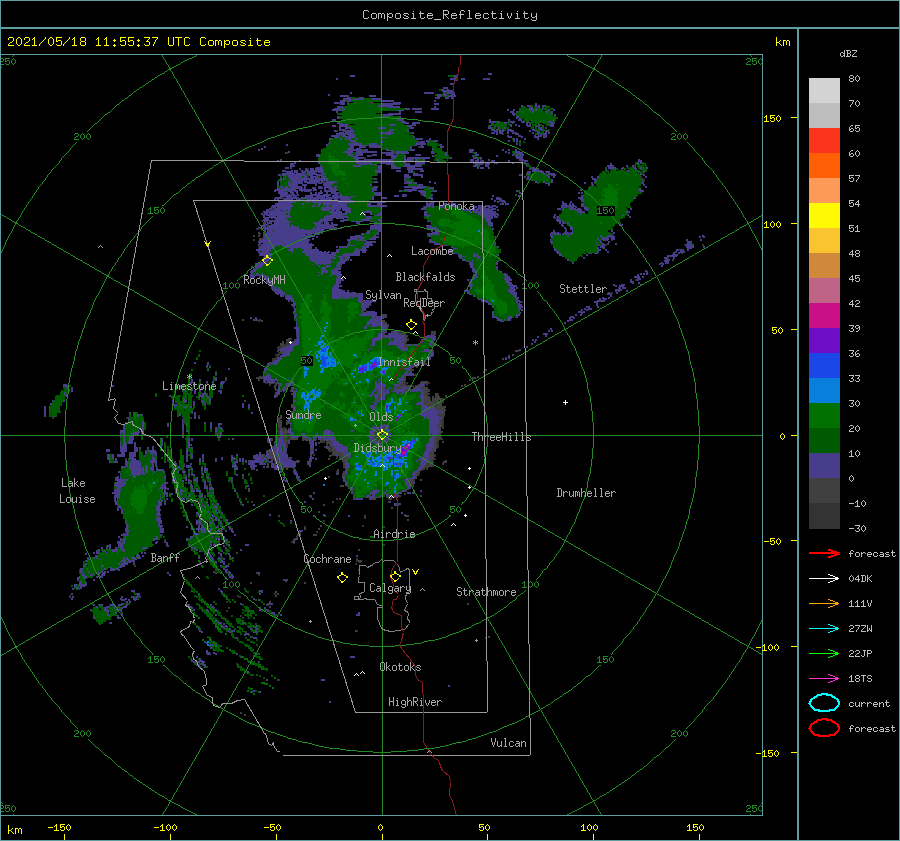Click the yellow diamond marker near Cochrane

(x=342, y=578)
